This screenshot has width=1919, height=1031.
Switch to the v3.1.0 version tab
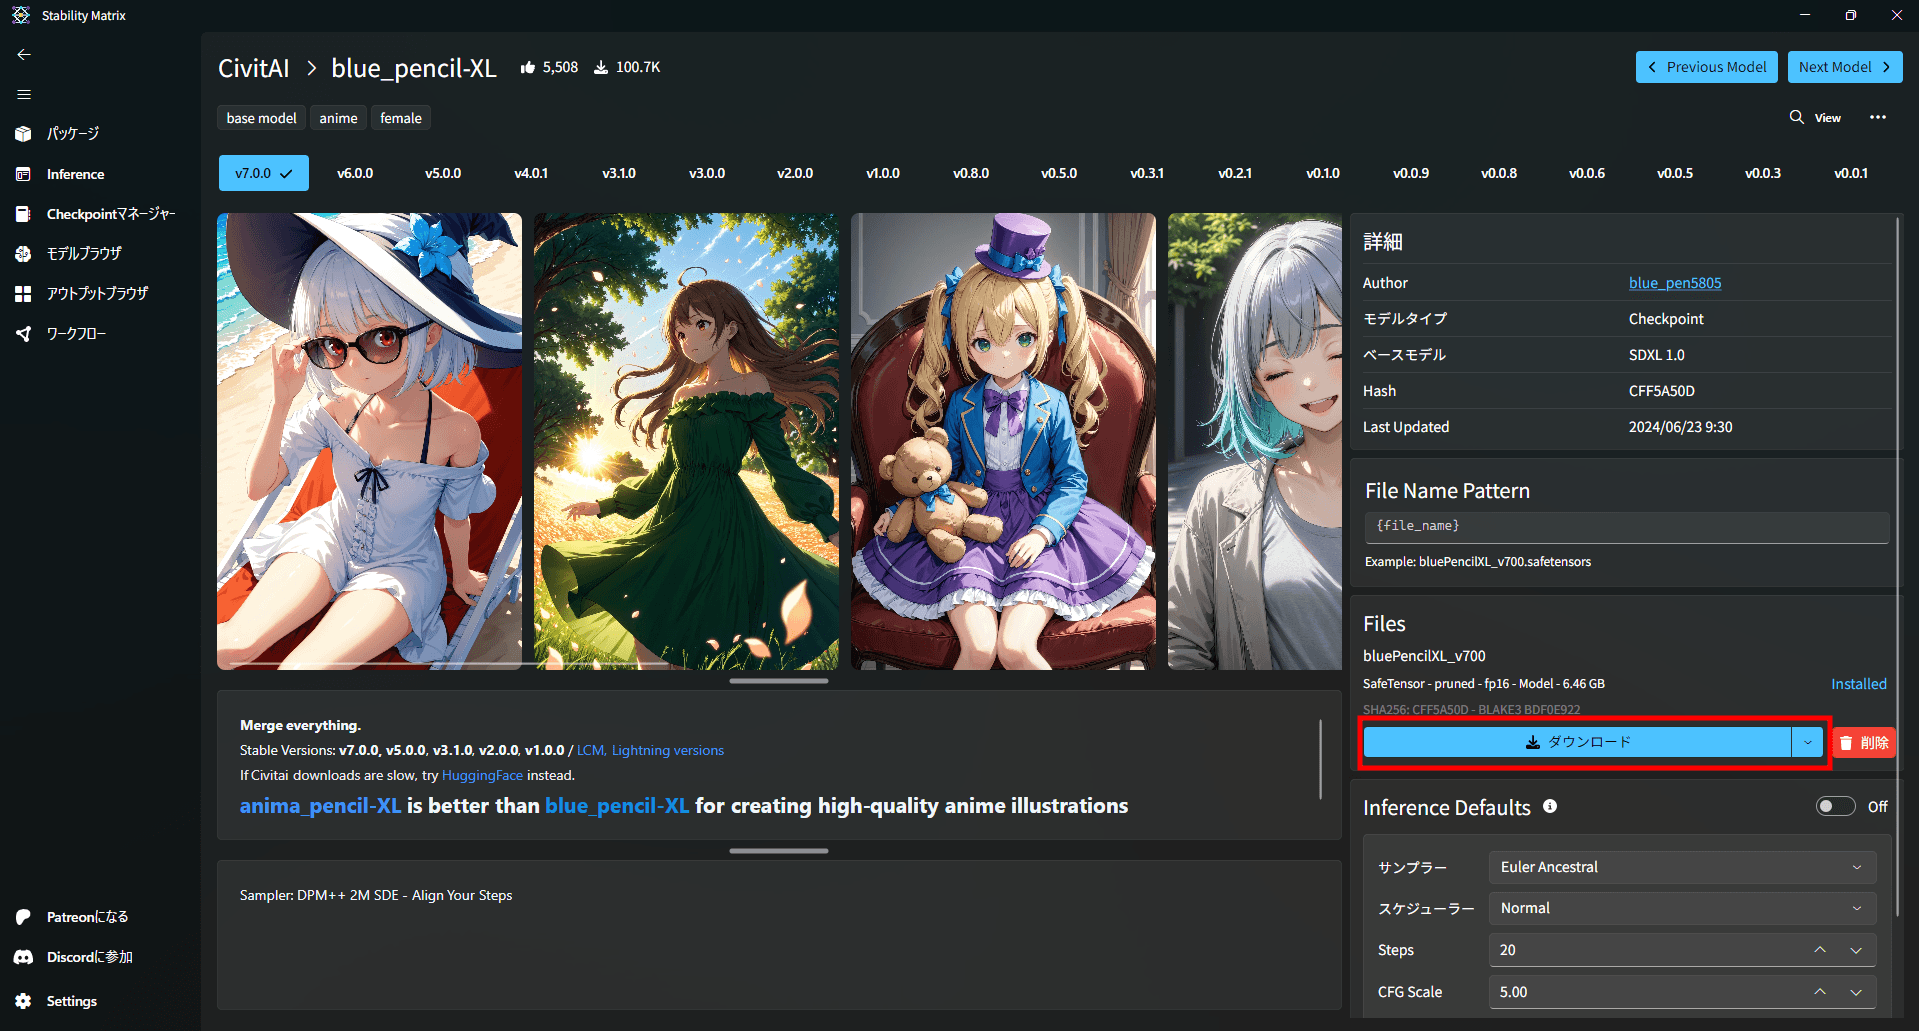(x=619, y=173)
